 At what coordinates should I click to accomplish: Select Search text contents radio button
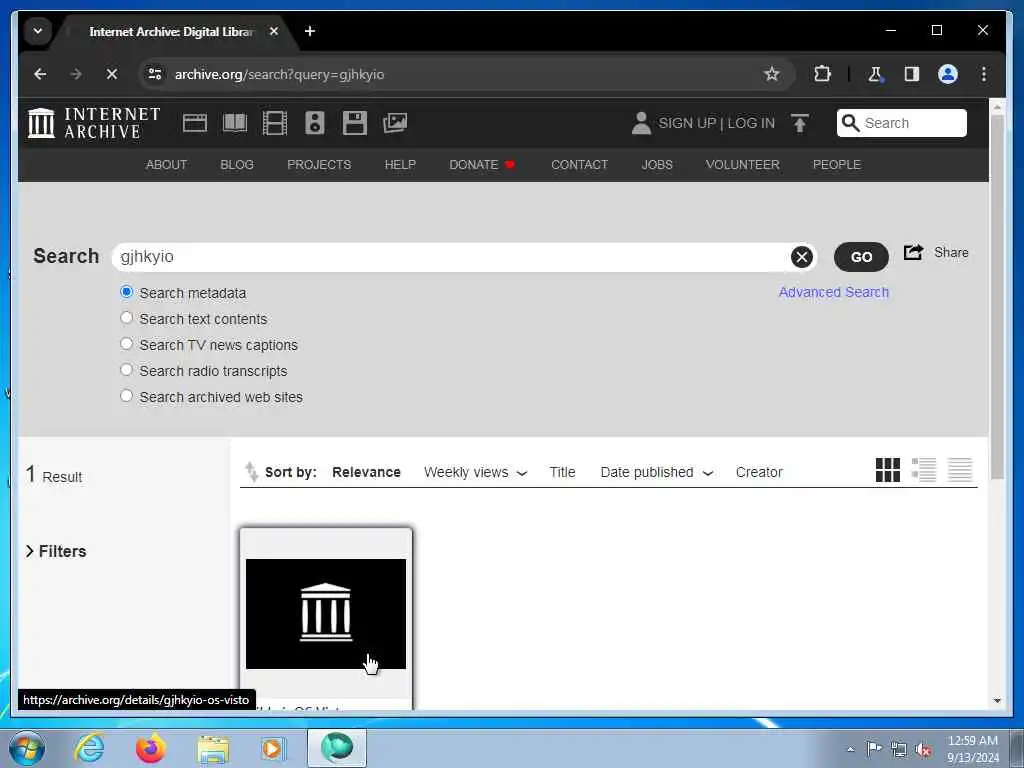[x=127, y=318]
